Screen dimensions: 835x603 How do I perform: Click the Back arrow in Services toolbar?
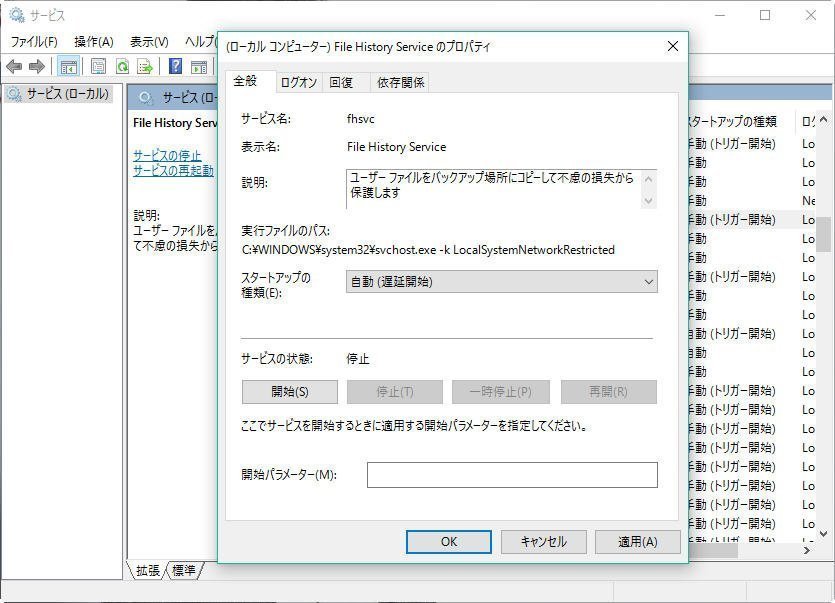14,67
